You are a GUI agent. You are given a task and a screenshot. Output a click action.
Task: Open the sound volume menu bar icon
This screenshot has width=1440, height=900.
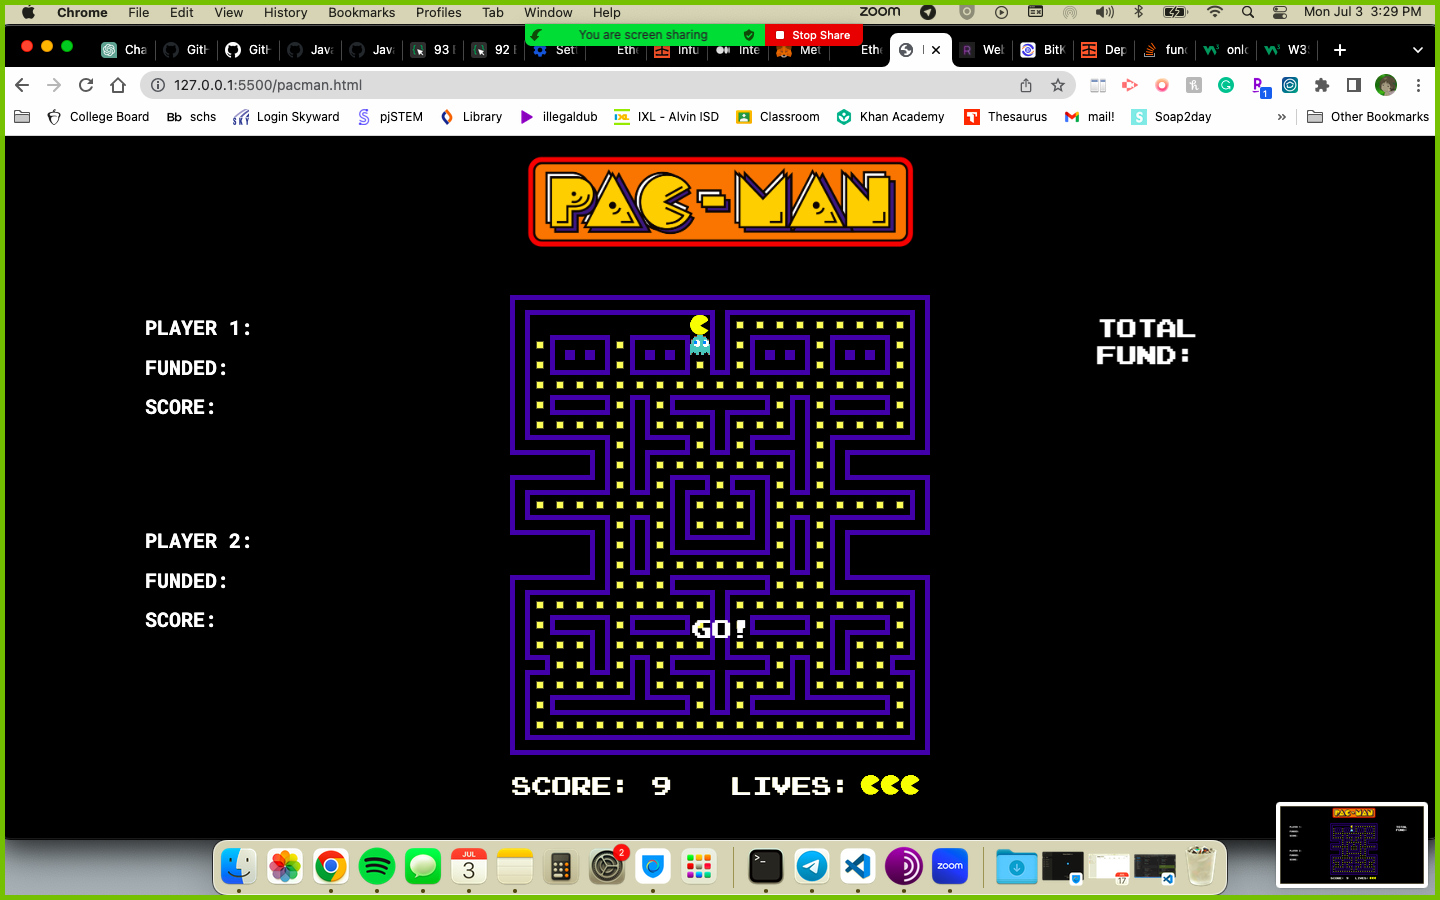(1105, 12)
